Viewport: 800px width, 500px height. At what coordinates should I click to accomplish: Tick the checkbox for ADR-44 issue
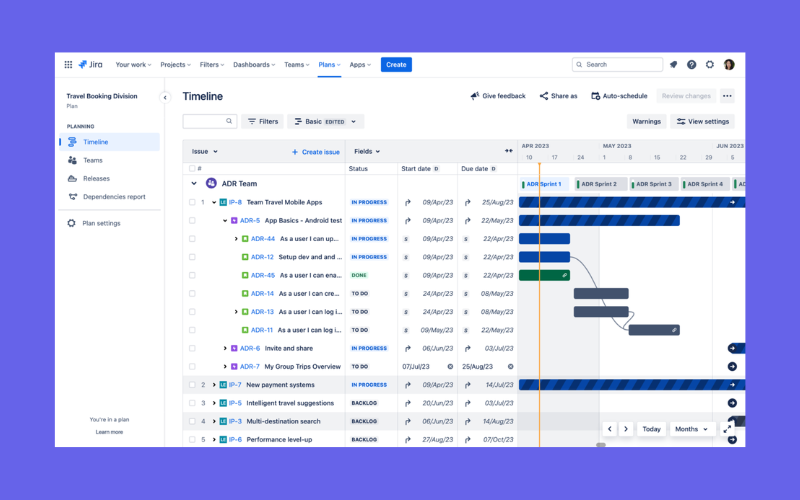(191, 239)
